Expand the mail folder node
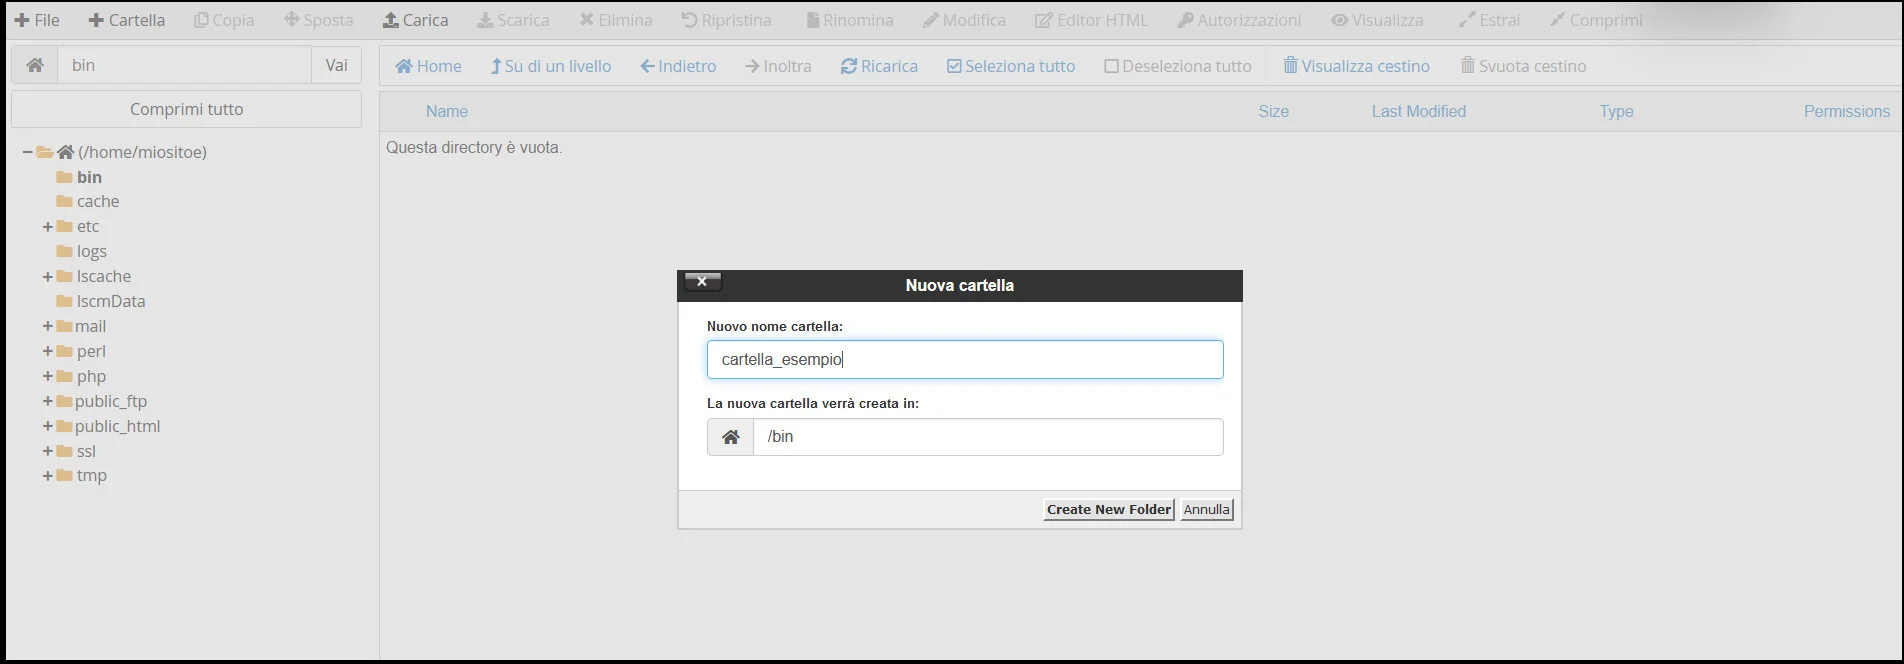 tap(47, 327)
